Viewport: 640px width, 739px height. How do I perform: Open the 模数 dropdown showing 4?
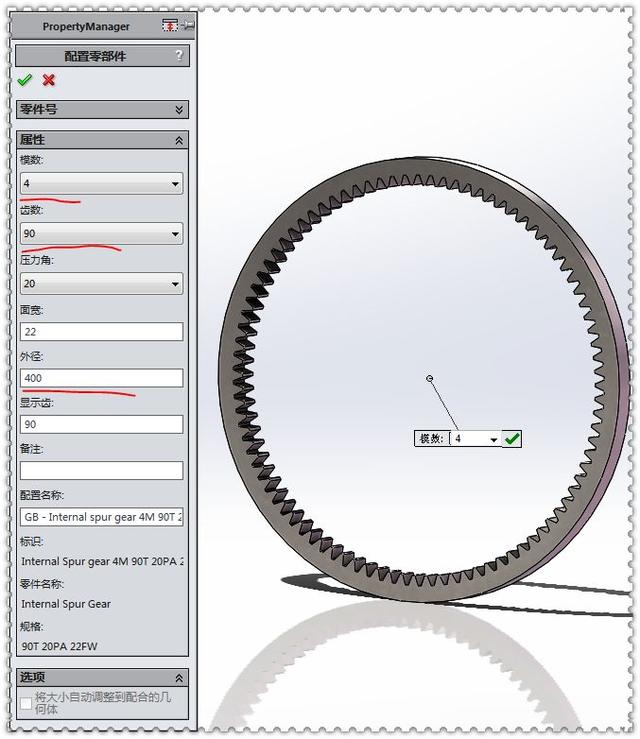pyautogui.click(x=101, y=183)
